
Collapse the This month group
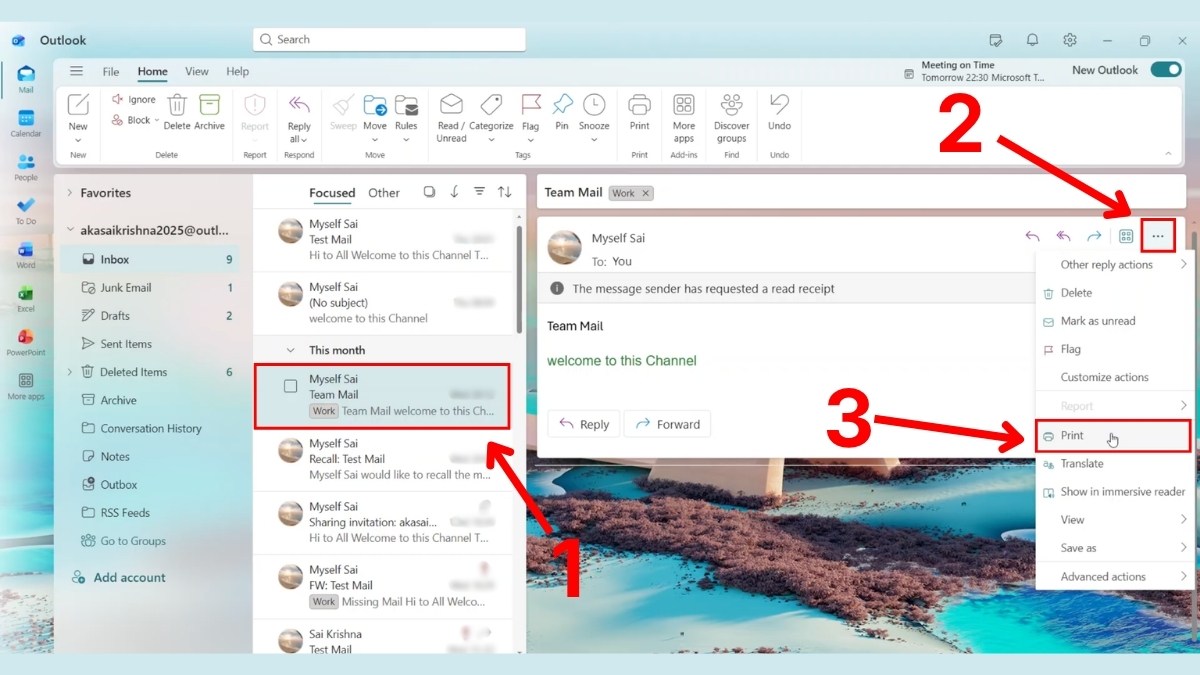click(x=291, y=350)
